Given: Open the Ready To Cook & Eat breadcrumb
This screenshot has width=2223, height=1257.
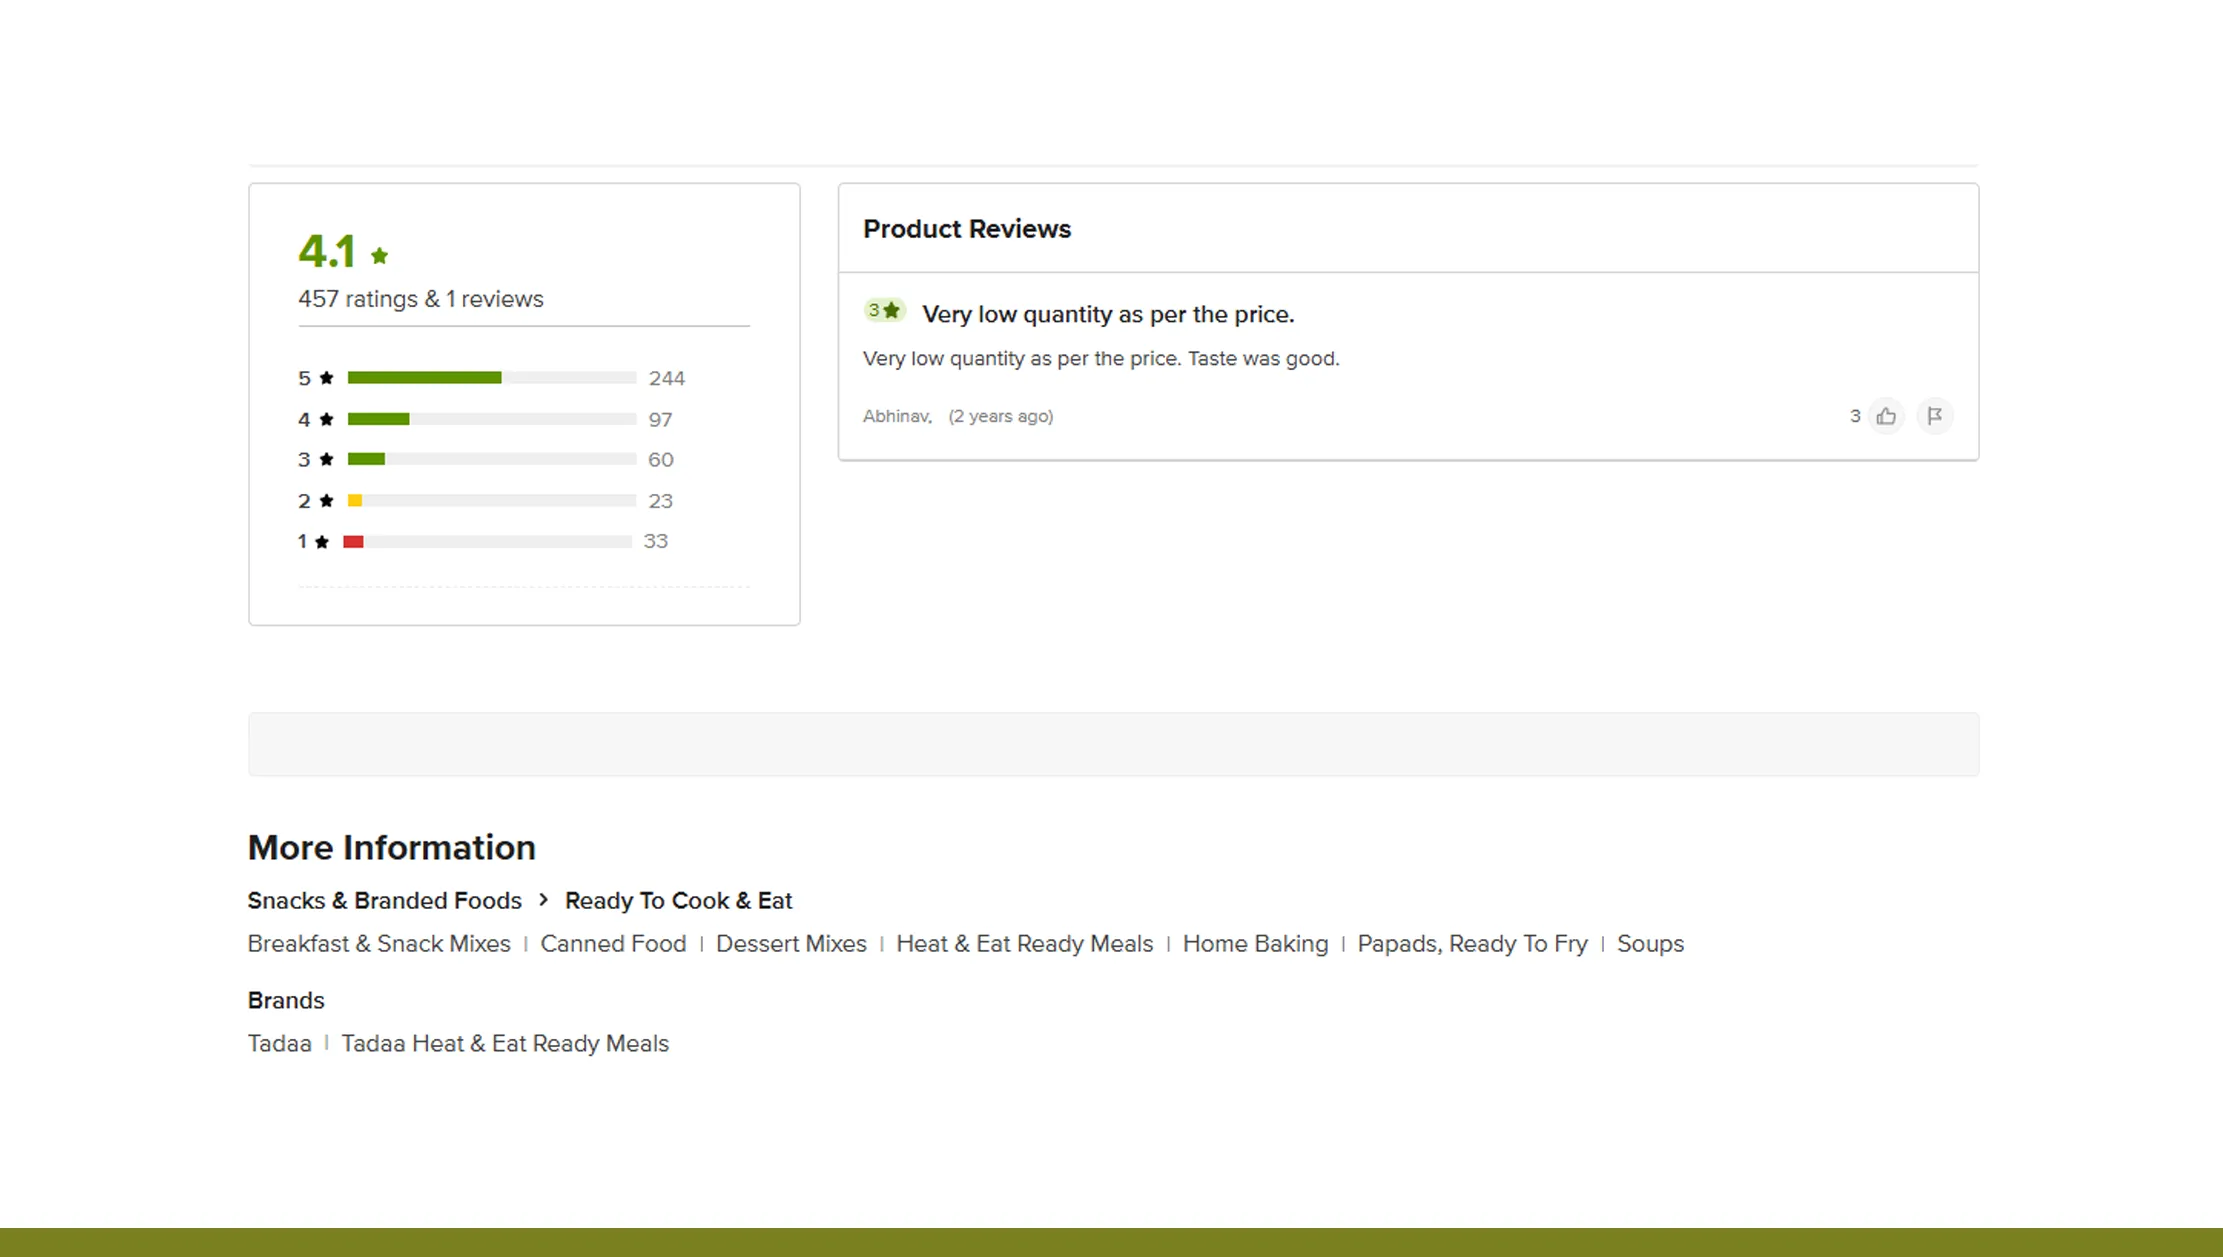Looking at the screenshot, I should [x=679, y=900].
